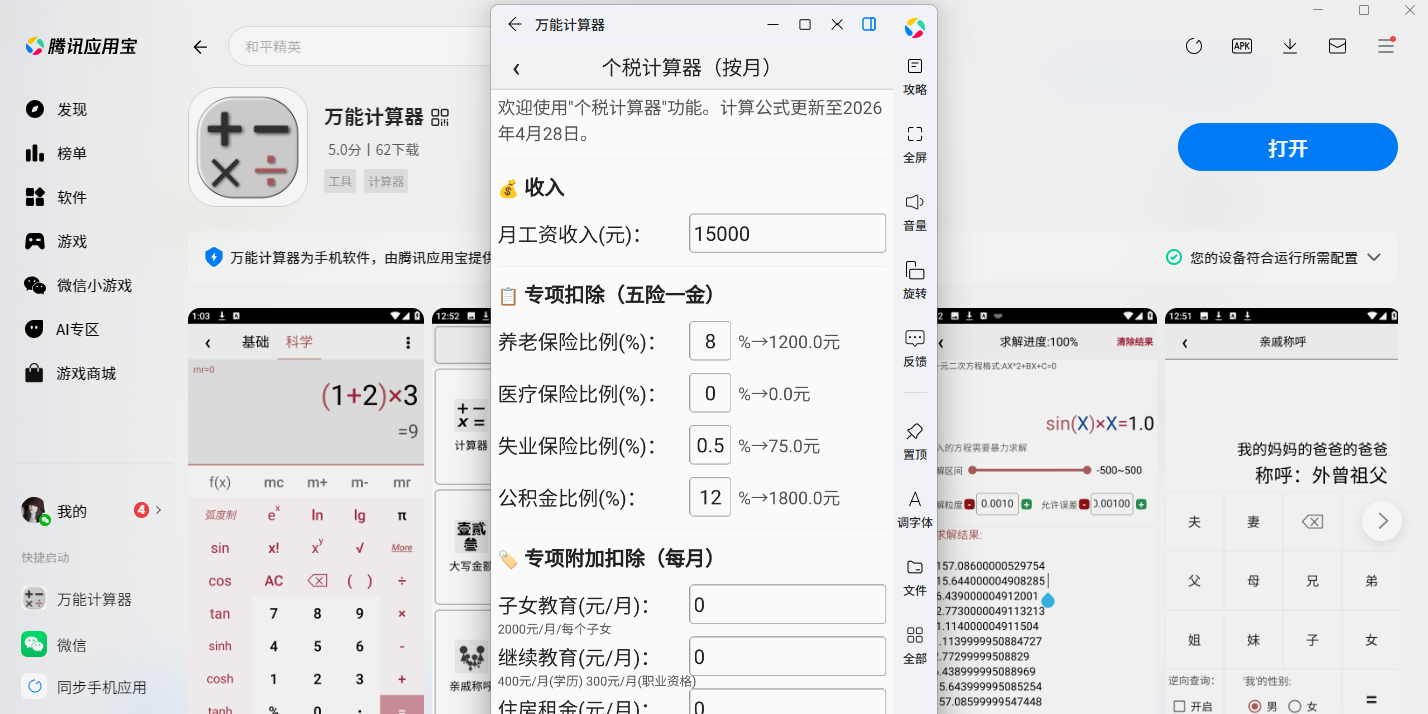The image size is (1428, 714).
Task: Edit 继续教育 monthly deduction field
Action: coord(788,656)
